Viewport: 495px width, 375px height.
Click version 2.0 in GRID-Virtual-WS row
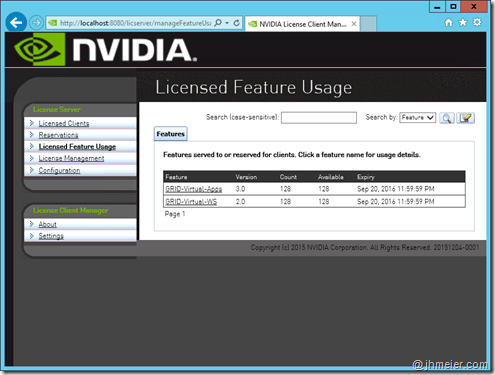(240, 202)
